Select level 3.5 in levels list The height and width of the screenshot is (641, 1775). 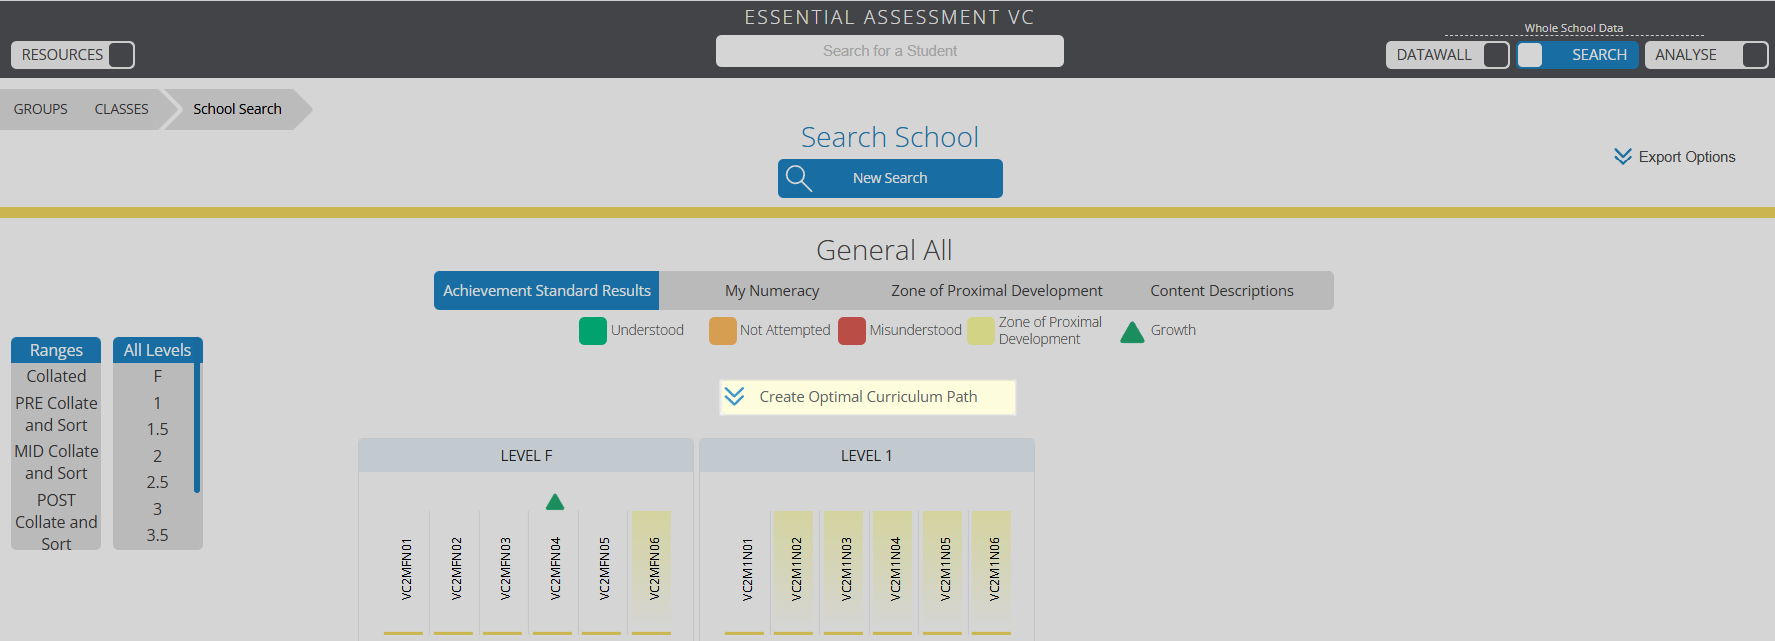157,535
